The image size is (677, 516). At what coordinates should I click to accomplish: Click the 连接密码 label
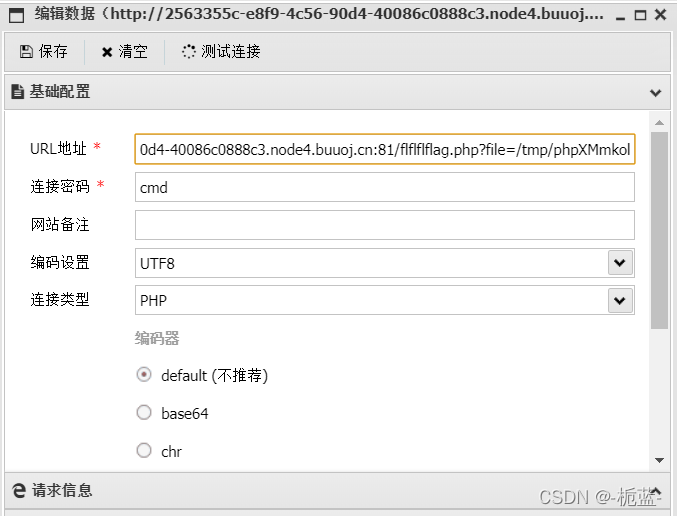pos(60,187)
